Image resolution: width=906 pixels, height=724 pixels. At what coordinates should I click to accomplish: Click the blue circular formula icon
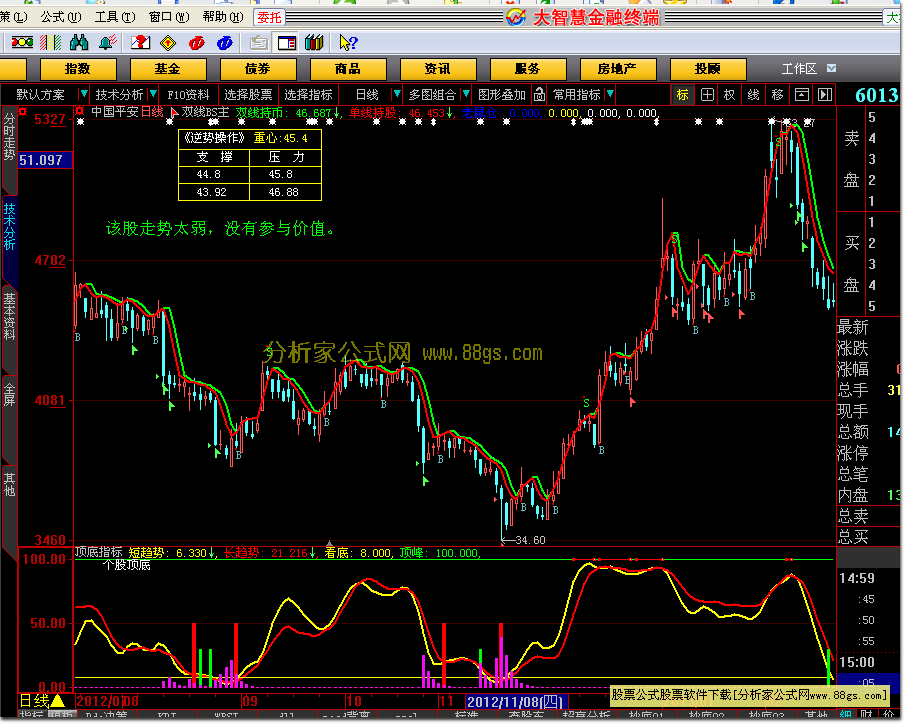click(225, 42)
